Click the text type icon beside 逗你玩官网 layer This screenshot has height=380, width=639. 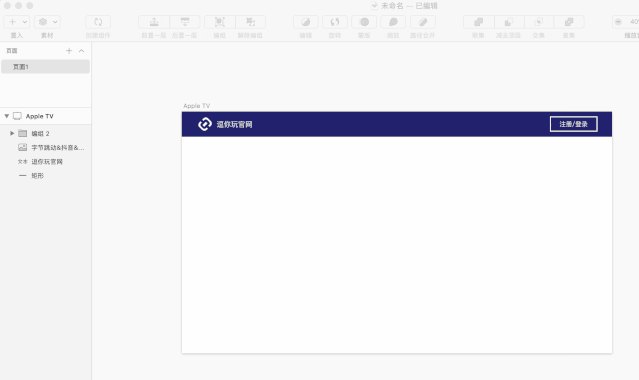click(22, 162)
